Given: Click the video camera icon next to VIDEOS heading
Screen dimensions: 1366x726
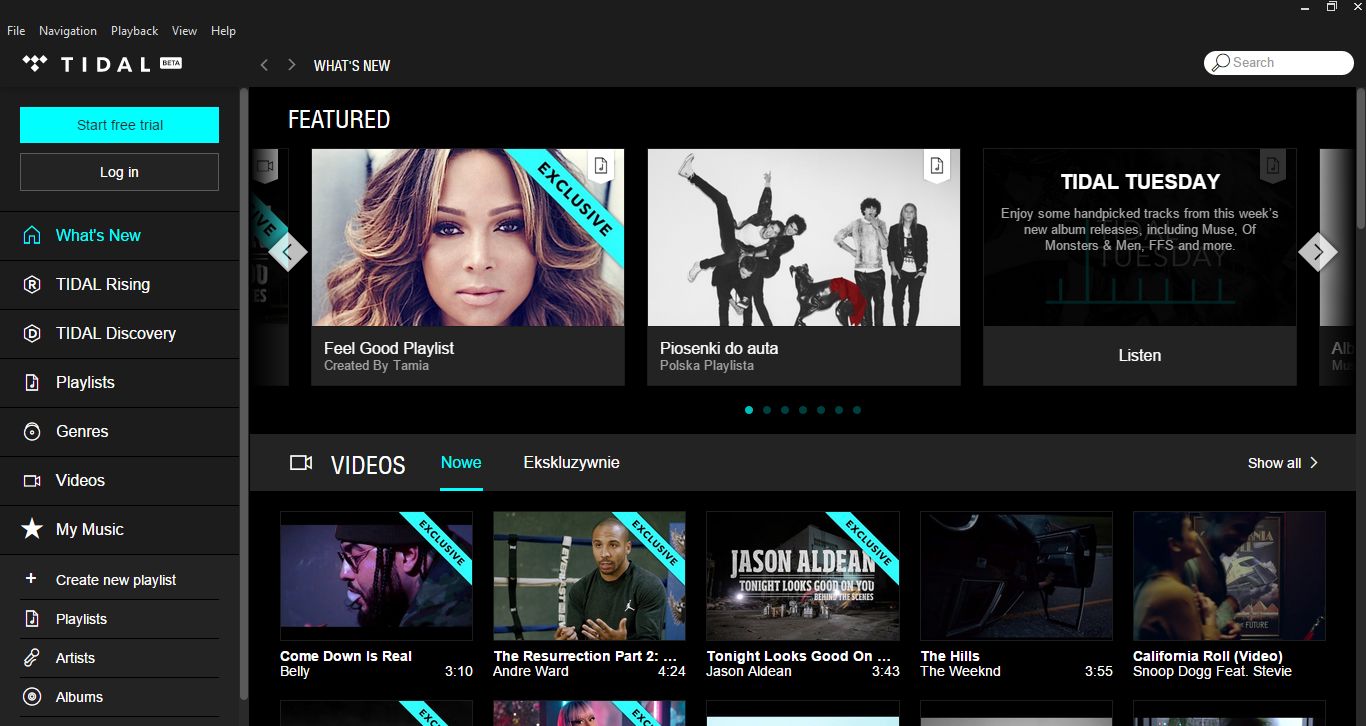Looking at the screenshot, I should point(301,463).
